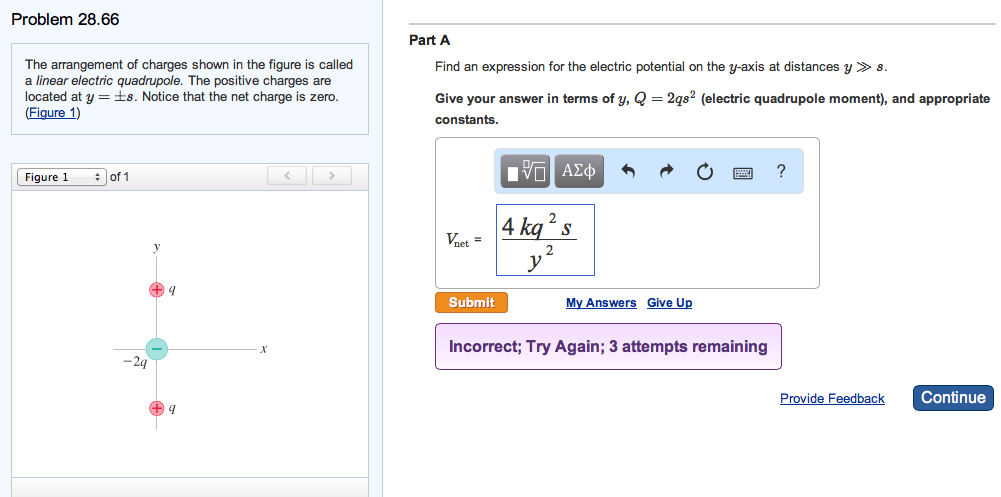Submit the answer
This screenshot has width=1001, height=497.
471,302
